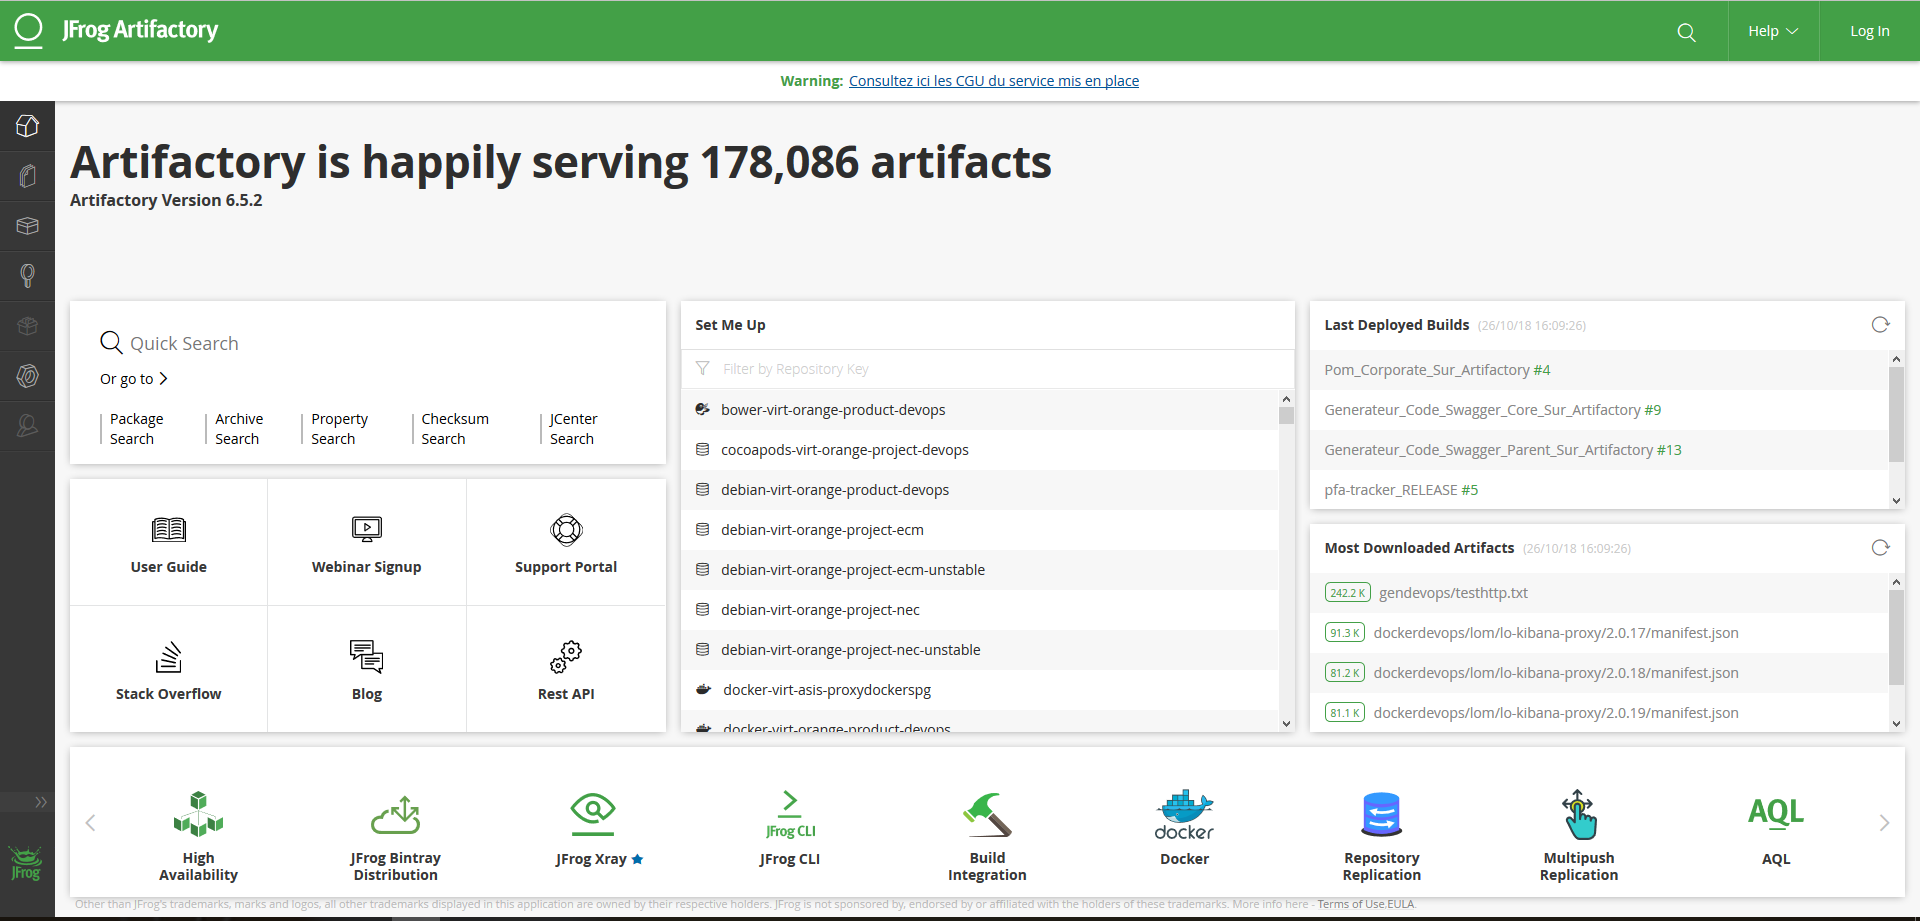Image resolution: width=1920 pixels, height=921 pixels.
Task: Open Docker whale feature icon
Action: pyautogui.click(x=1185, y=814)
